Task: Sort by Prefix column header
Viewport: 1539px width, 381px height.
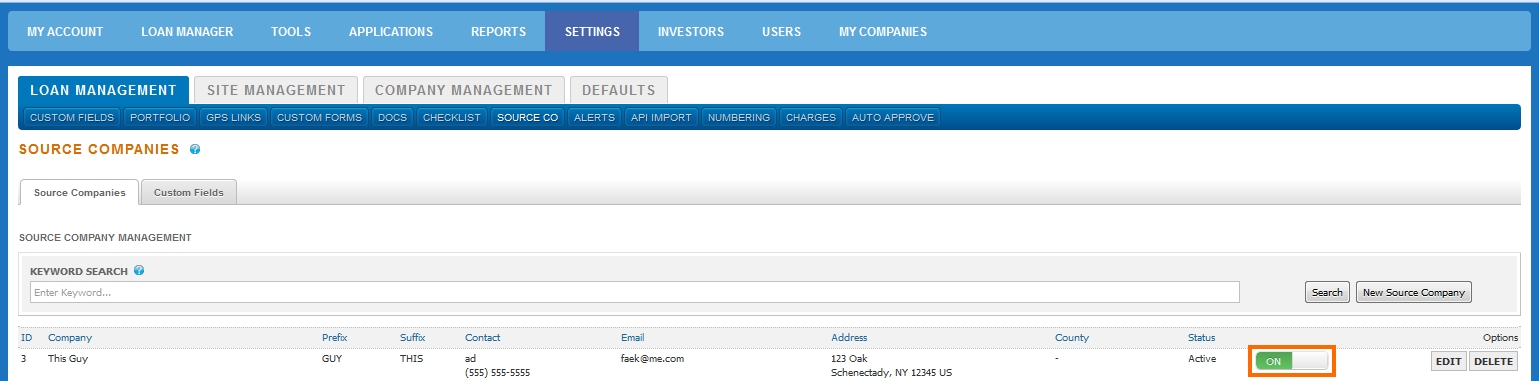Action: [x=335, y=338]
